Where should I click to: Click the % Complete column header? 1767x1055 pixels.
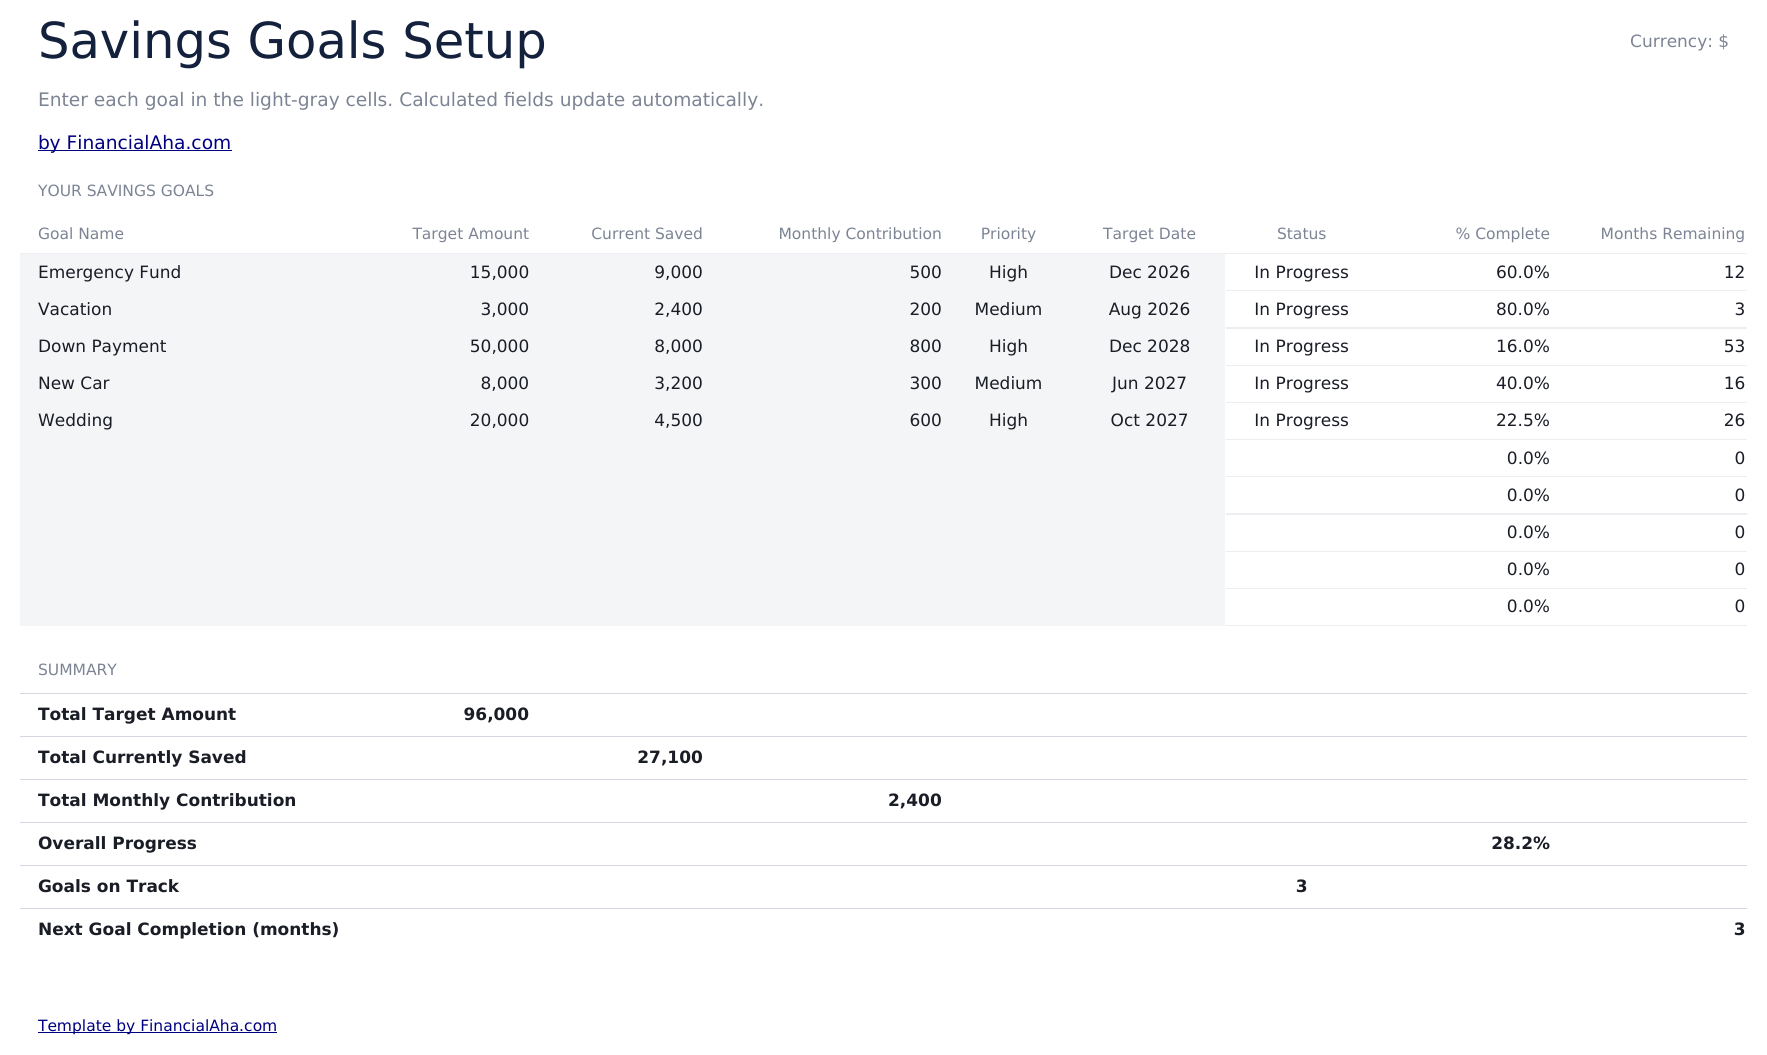[1502, 233]
